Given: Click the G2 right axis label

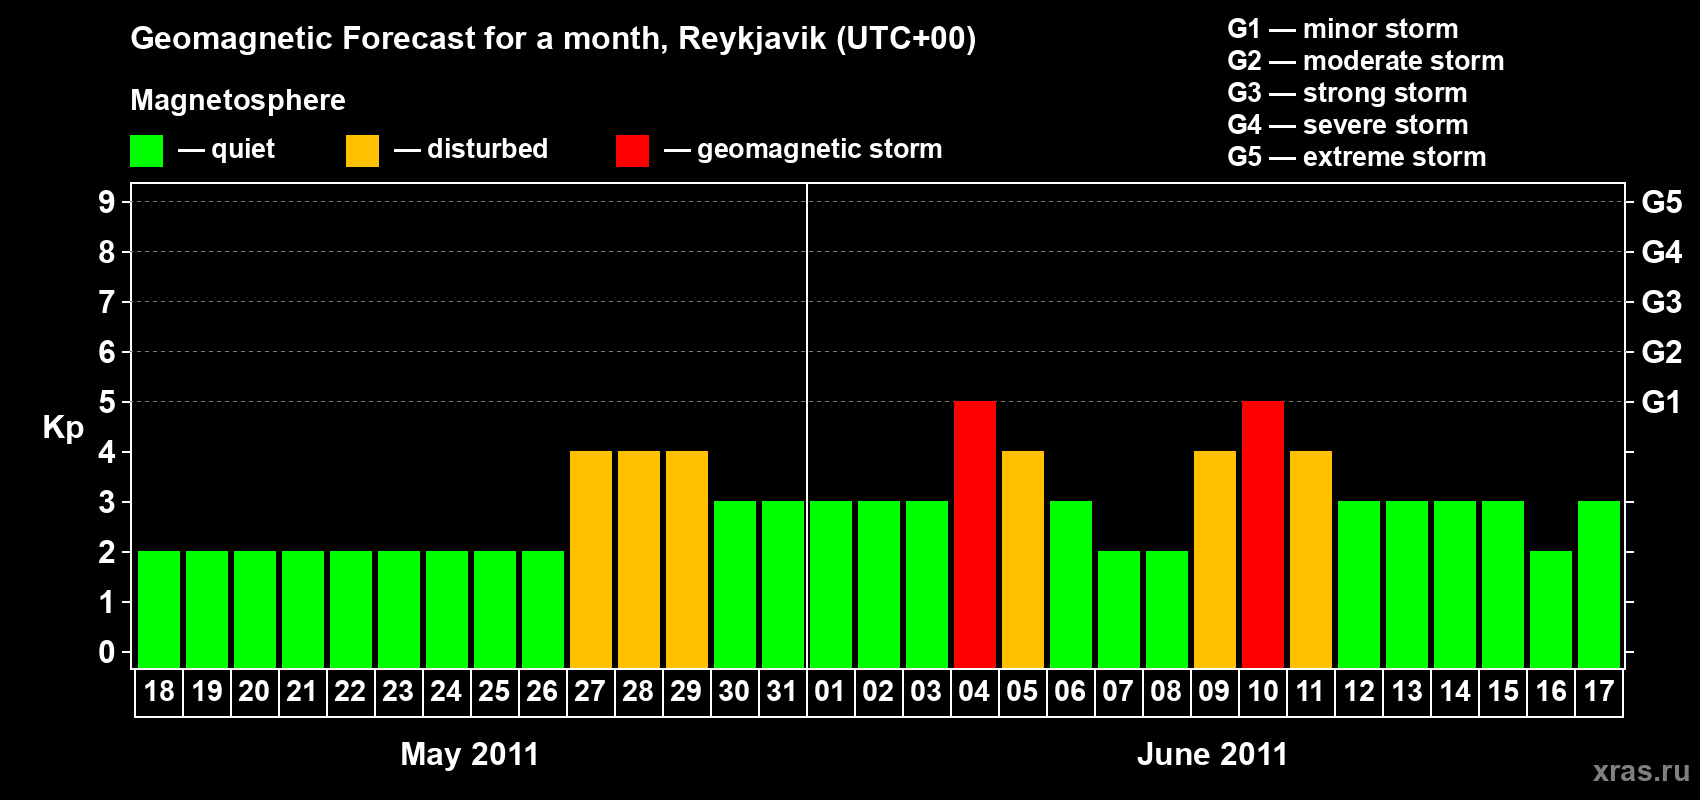Looking at the screenshot, I should click(1662, 352).
